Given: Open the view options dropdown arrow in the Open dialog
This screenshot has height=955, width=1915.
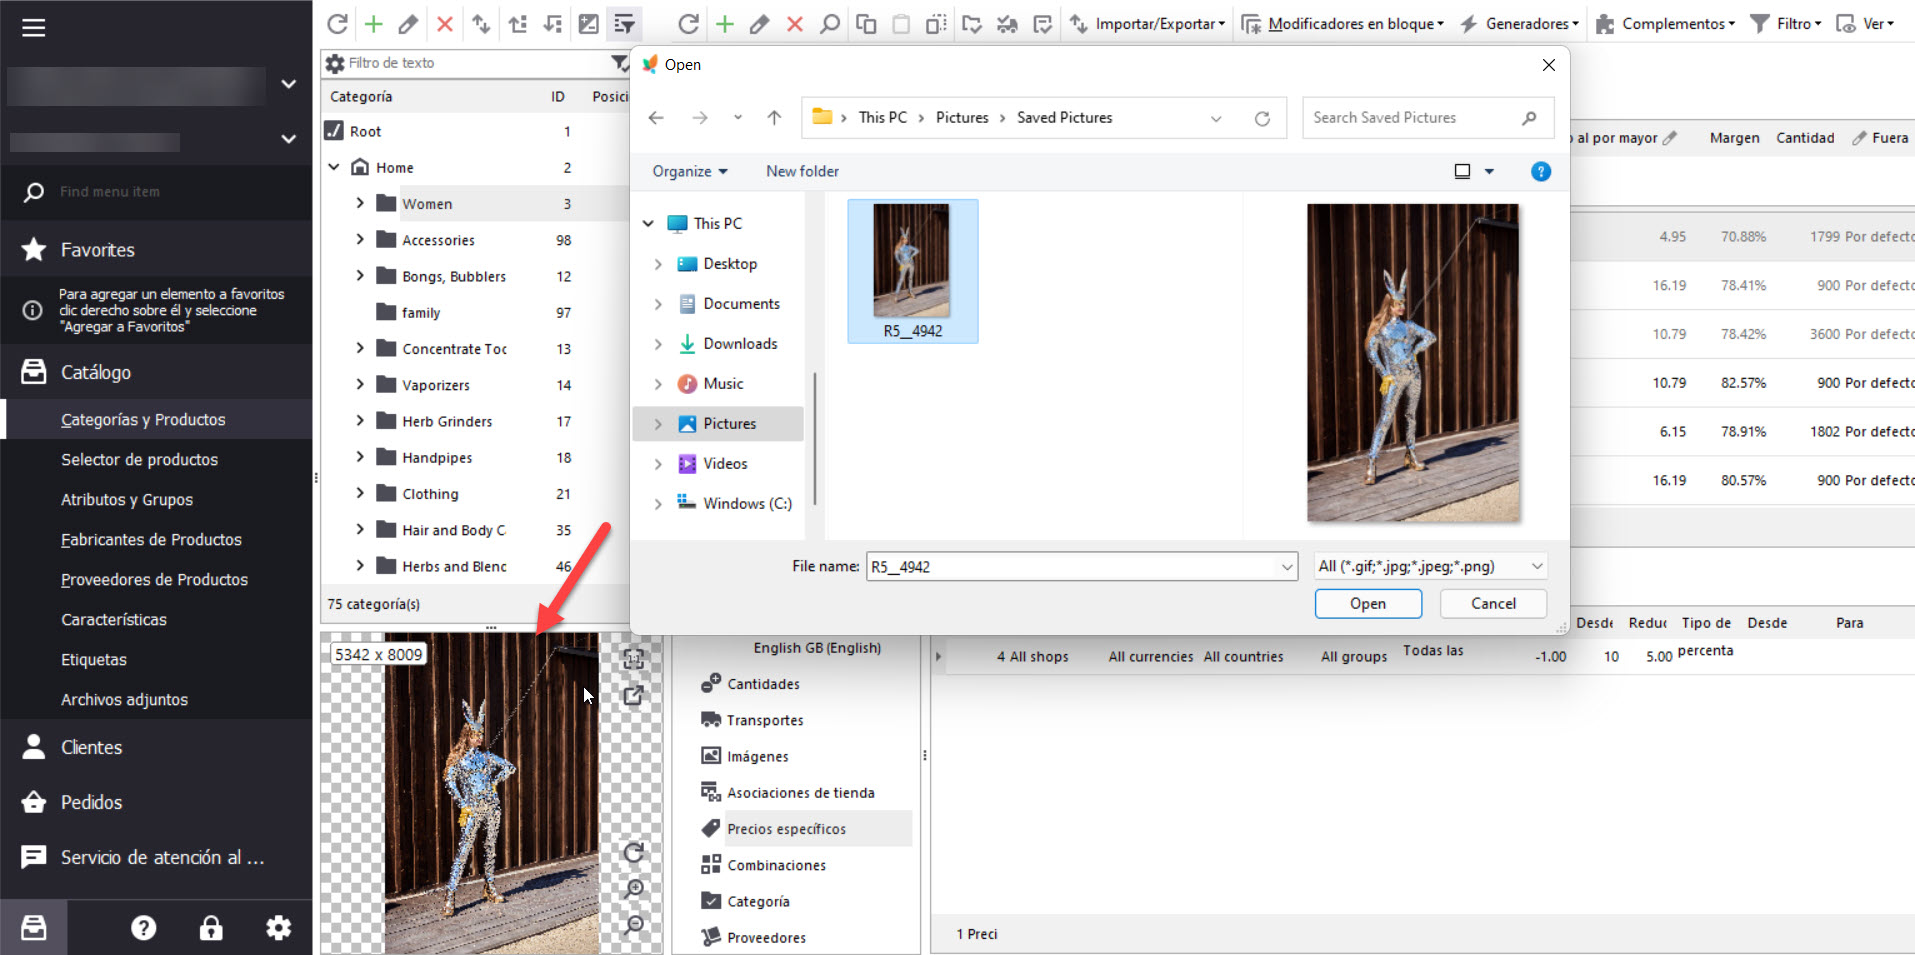Looking at the screenshot, I should [1489, 171].
